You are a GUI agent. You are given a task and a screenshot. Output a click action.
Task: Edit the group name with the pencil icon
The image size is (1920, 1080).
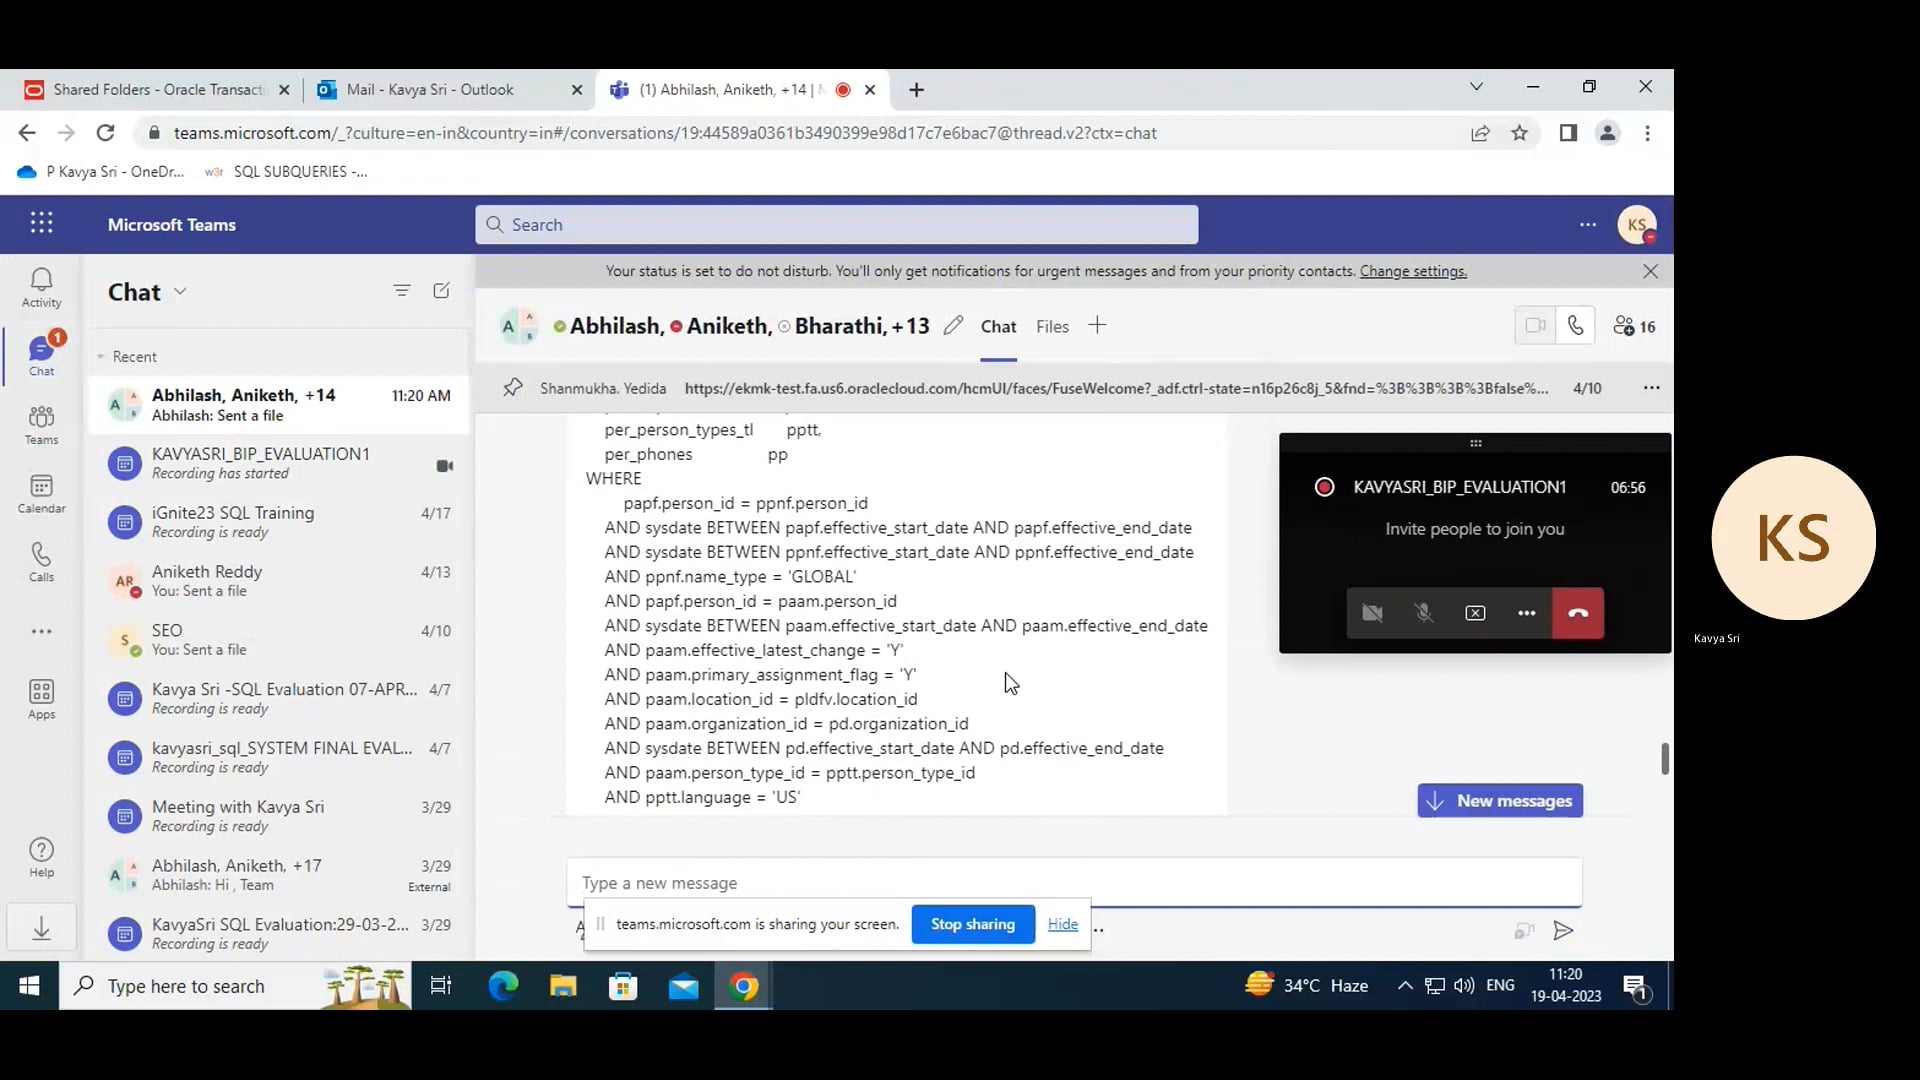[x=953, y=326]
